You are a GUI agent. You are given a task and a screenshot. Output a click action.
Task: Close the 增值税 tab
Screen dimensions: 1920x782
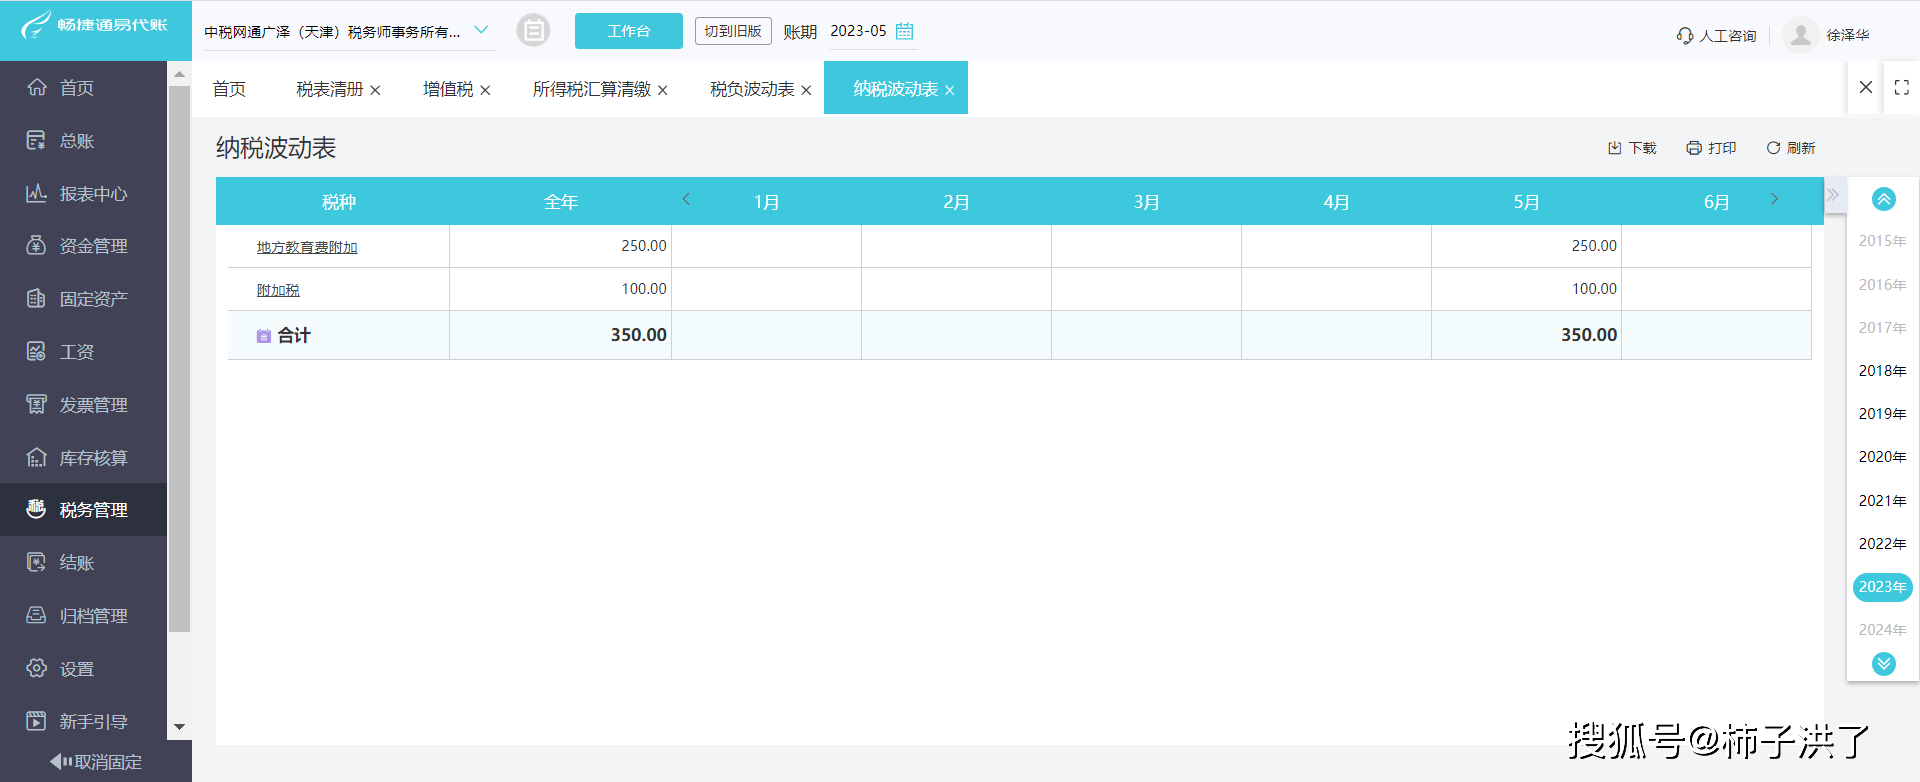coord(485,91)
